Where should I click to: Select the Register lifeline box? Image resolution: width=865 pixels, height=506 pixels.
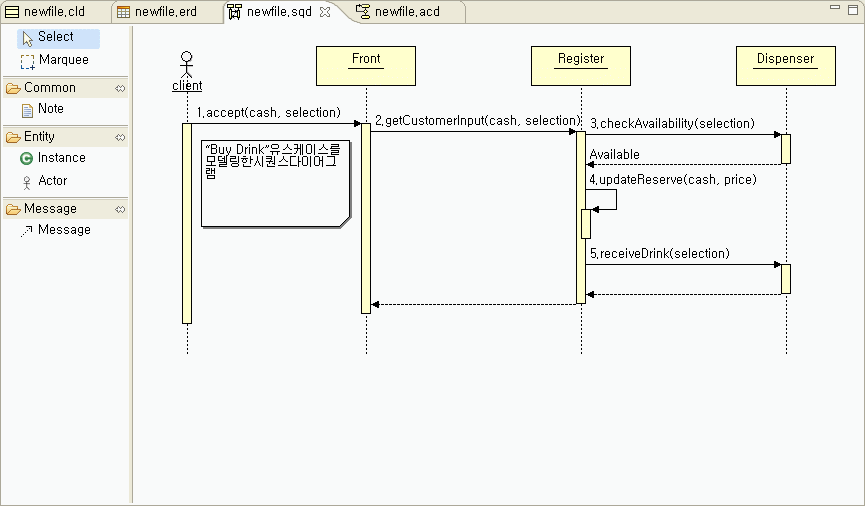[x=581, y=66]
